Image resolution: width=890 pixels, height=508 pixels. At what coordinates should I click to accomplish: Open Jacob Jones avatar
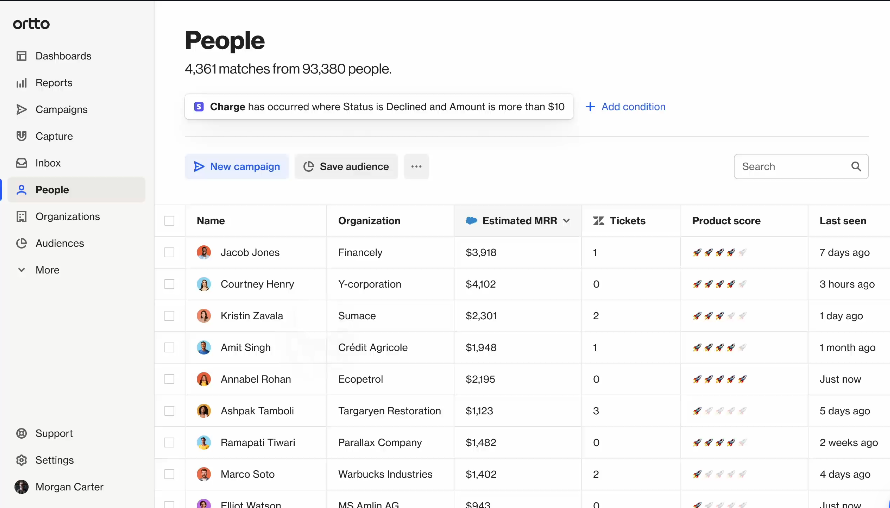tap(204, 252)
